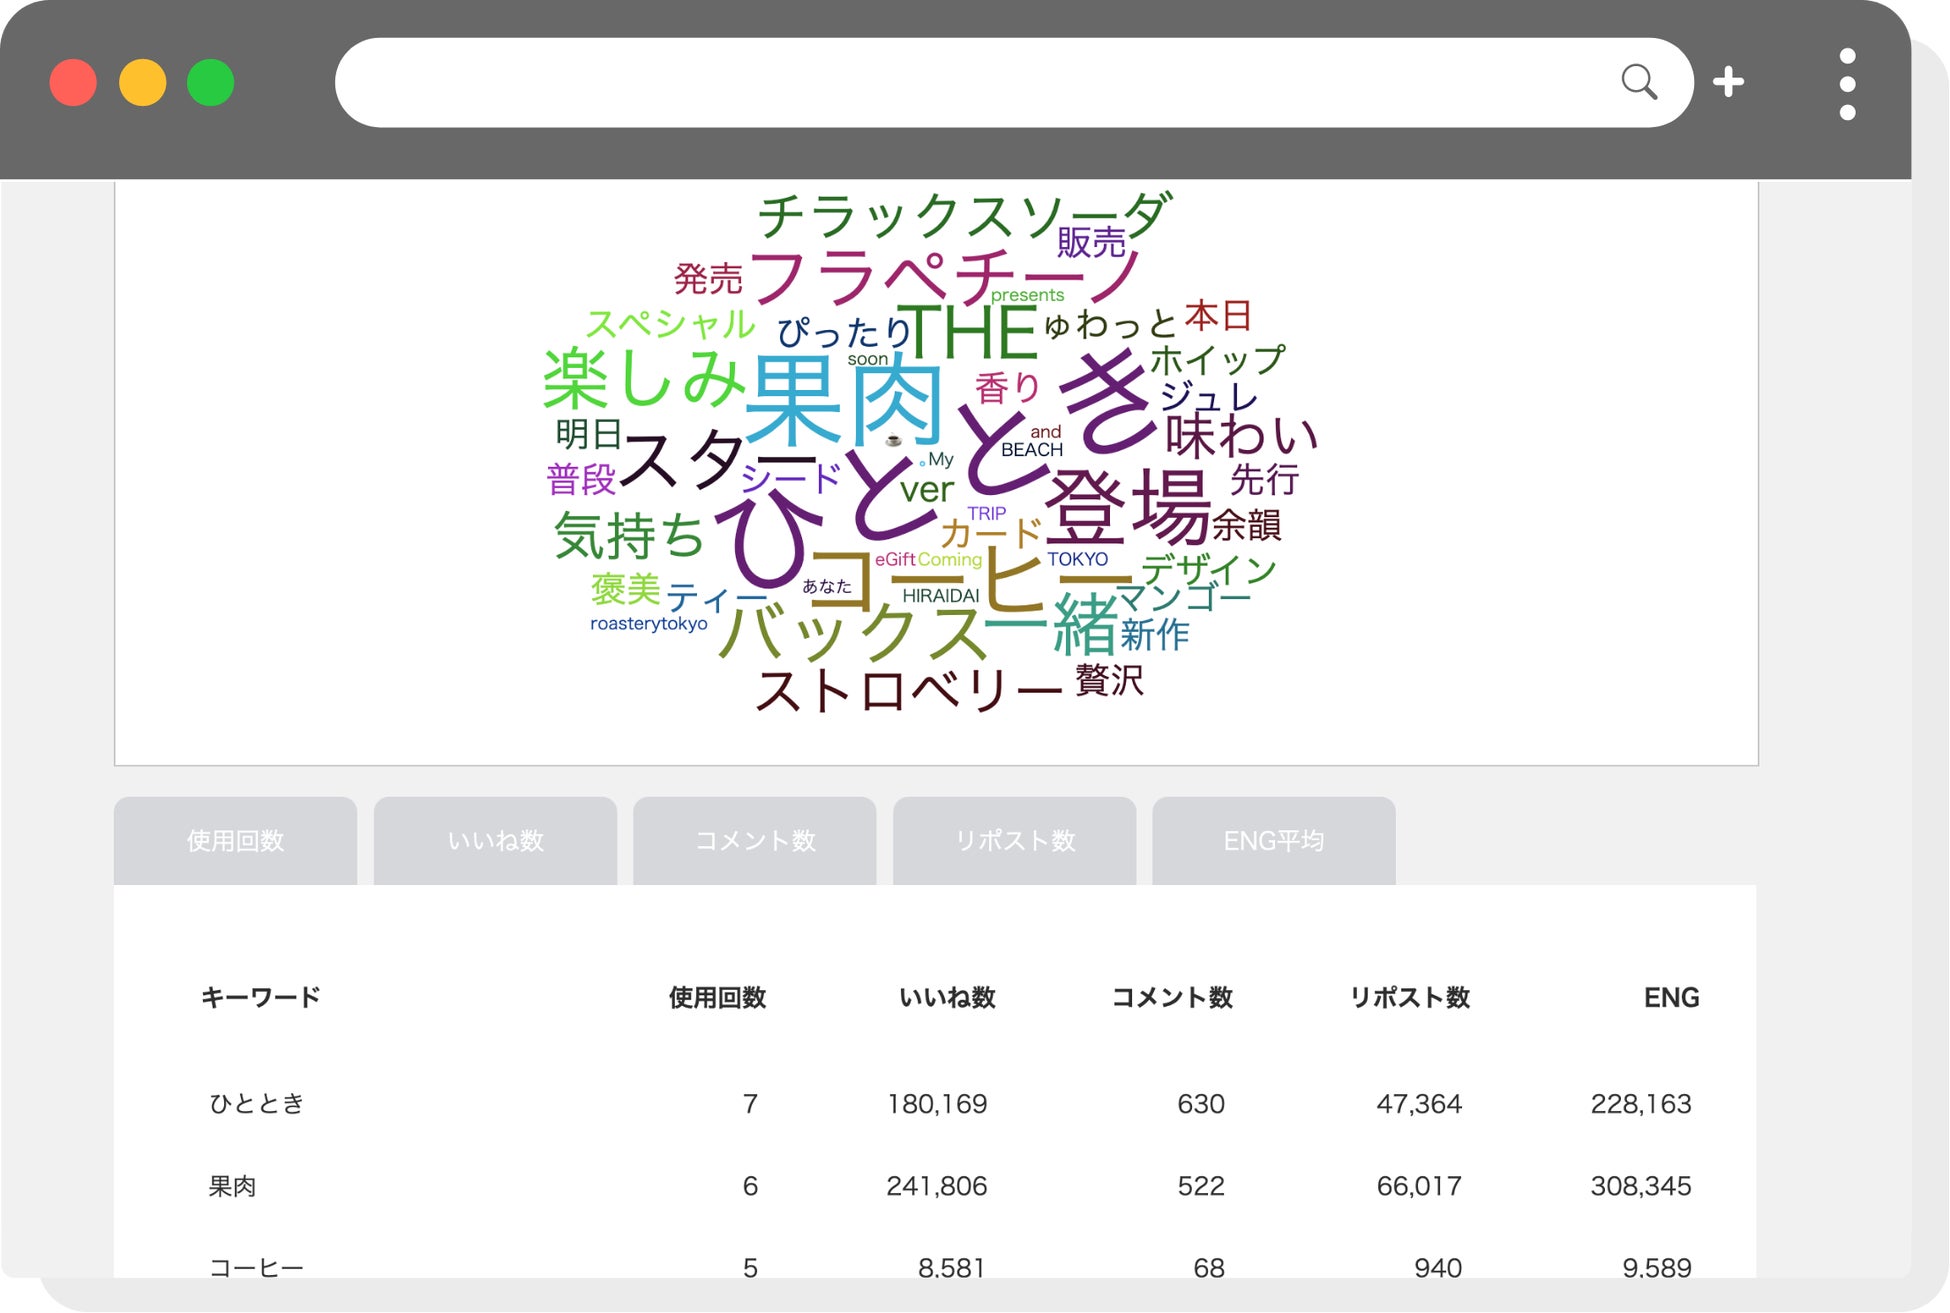Image resolution: width=1950 pixels, height=1313 pixels.
Task: Click the ひととき keyword row
Action: pos(256,1103)
